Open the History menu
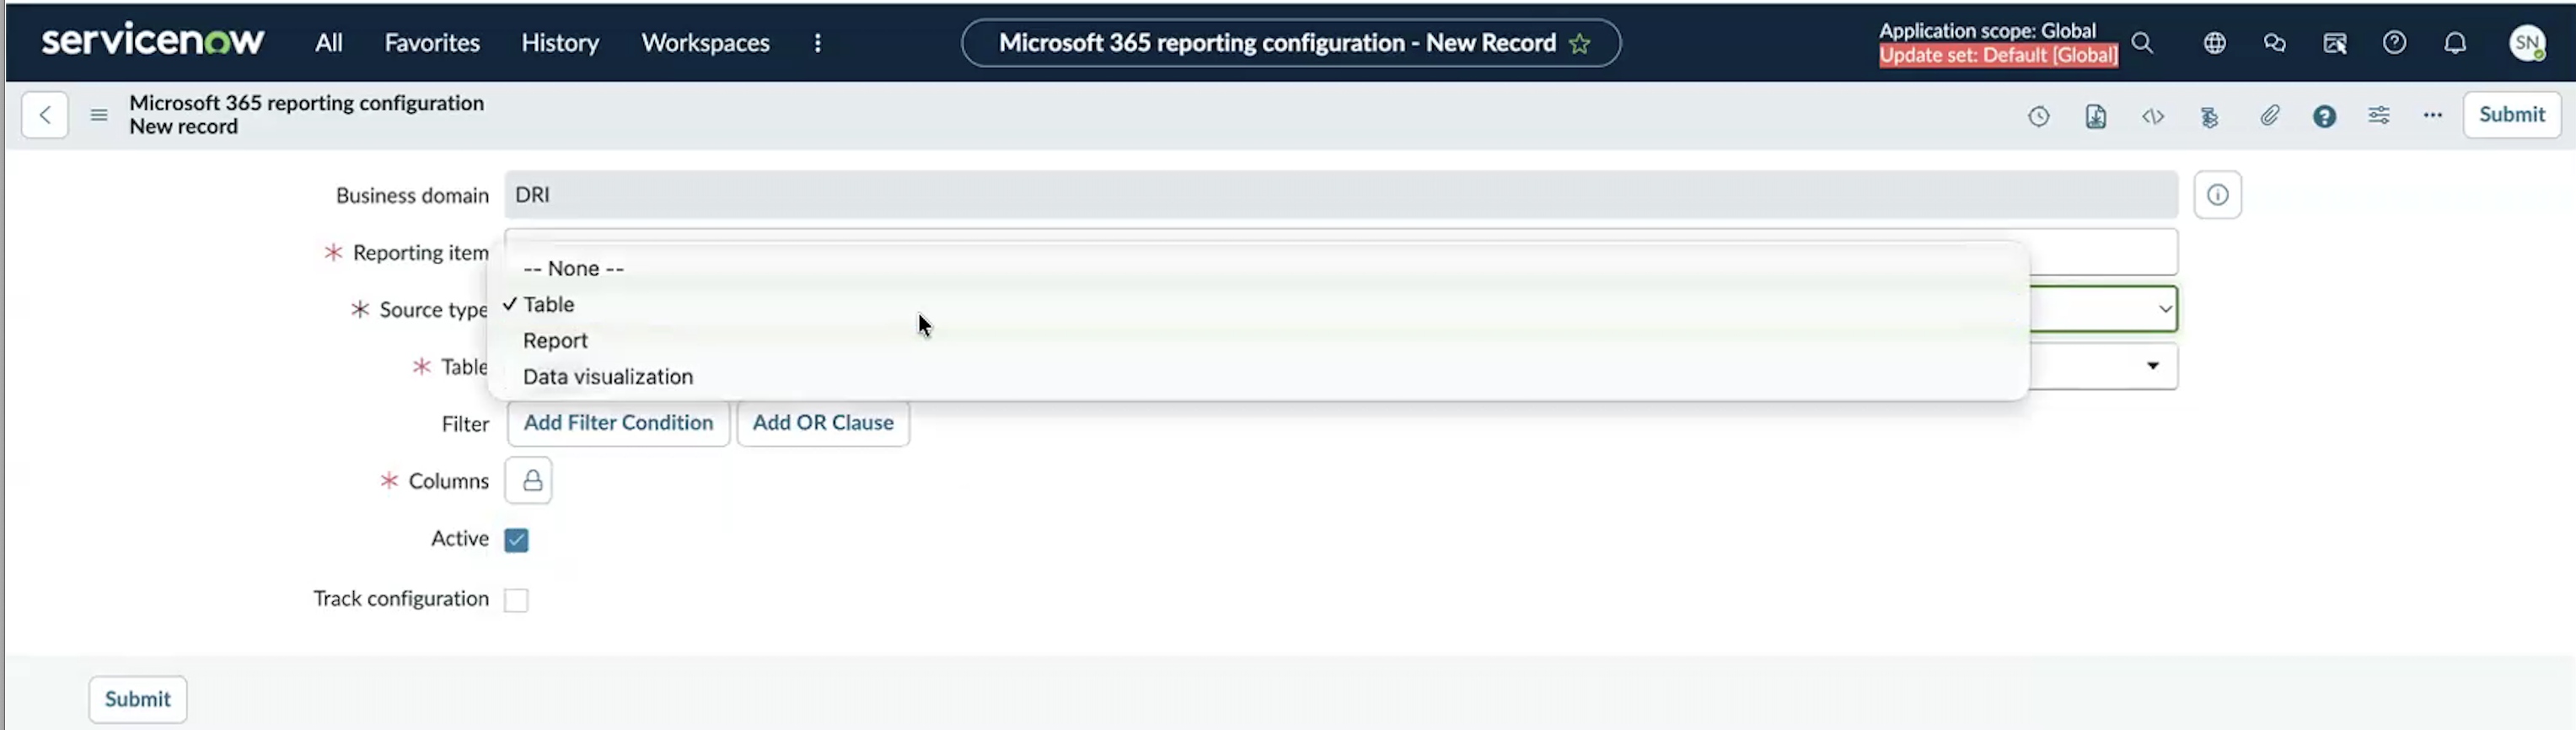The height and width of the screenshot is (730, 2576). (x=560, y=43)
